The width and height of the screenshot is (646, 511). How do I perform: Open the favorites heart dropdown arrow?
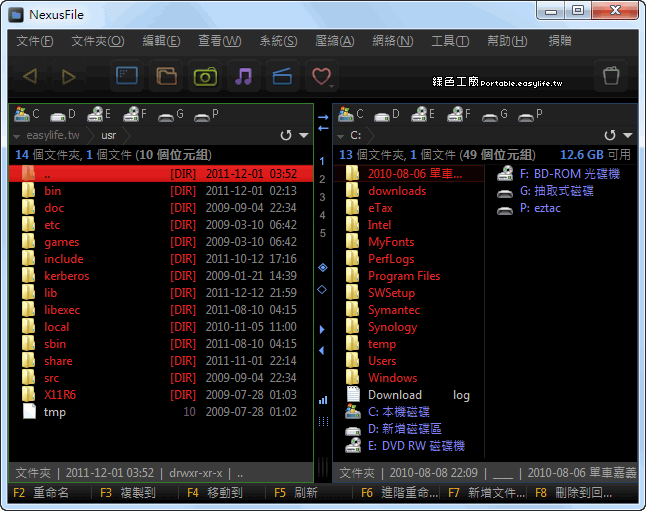tap(332, 87)
